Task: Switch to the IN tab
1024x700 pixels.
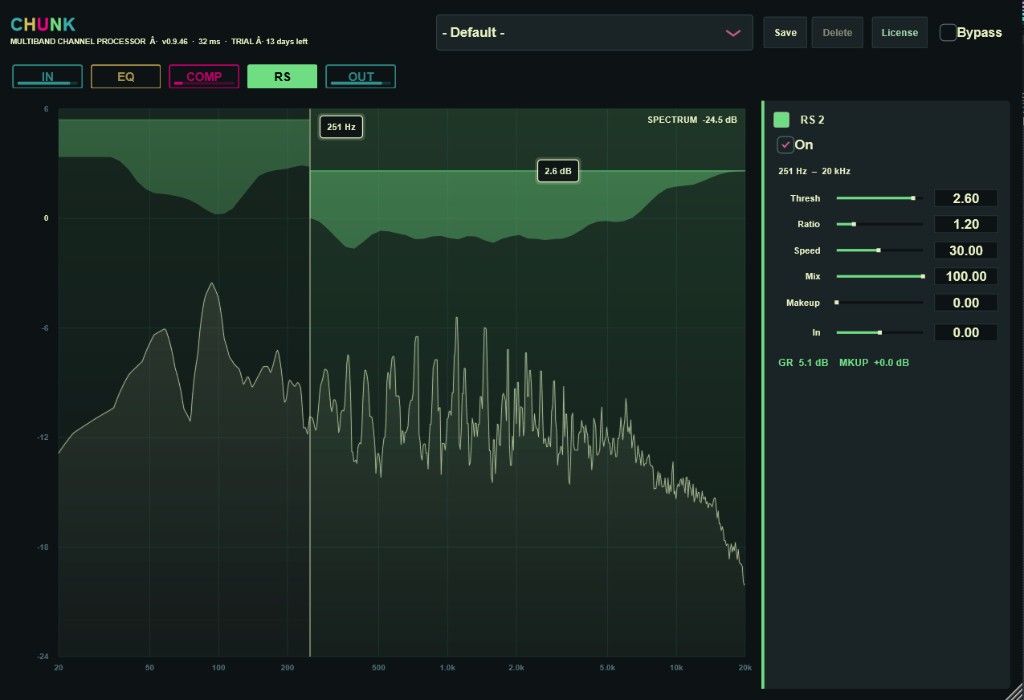Action: (47, 76)
